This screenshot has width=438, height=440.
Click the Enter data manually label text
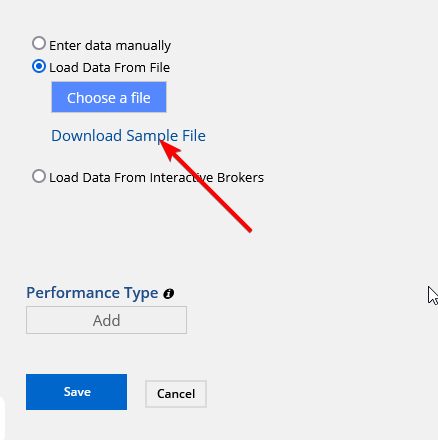point(110,46)
